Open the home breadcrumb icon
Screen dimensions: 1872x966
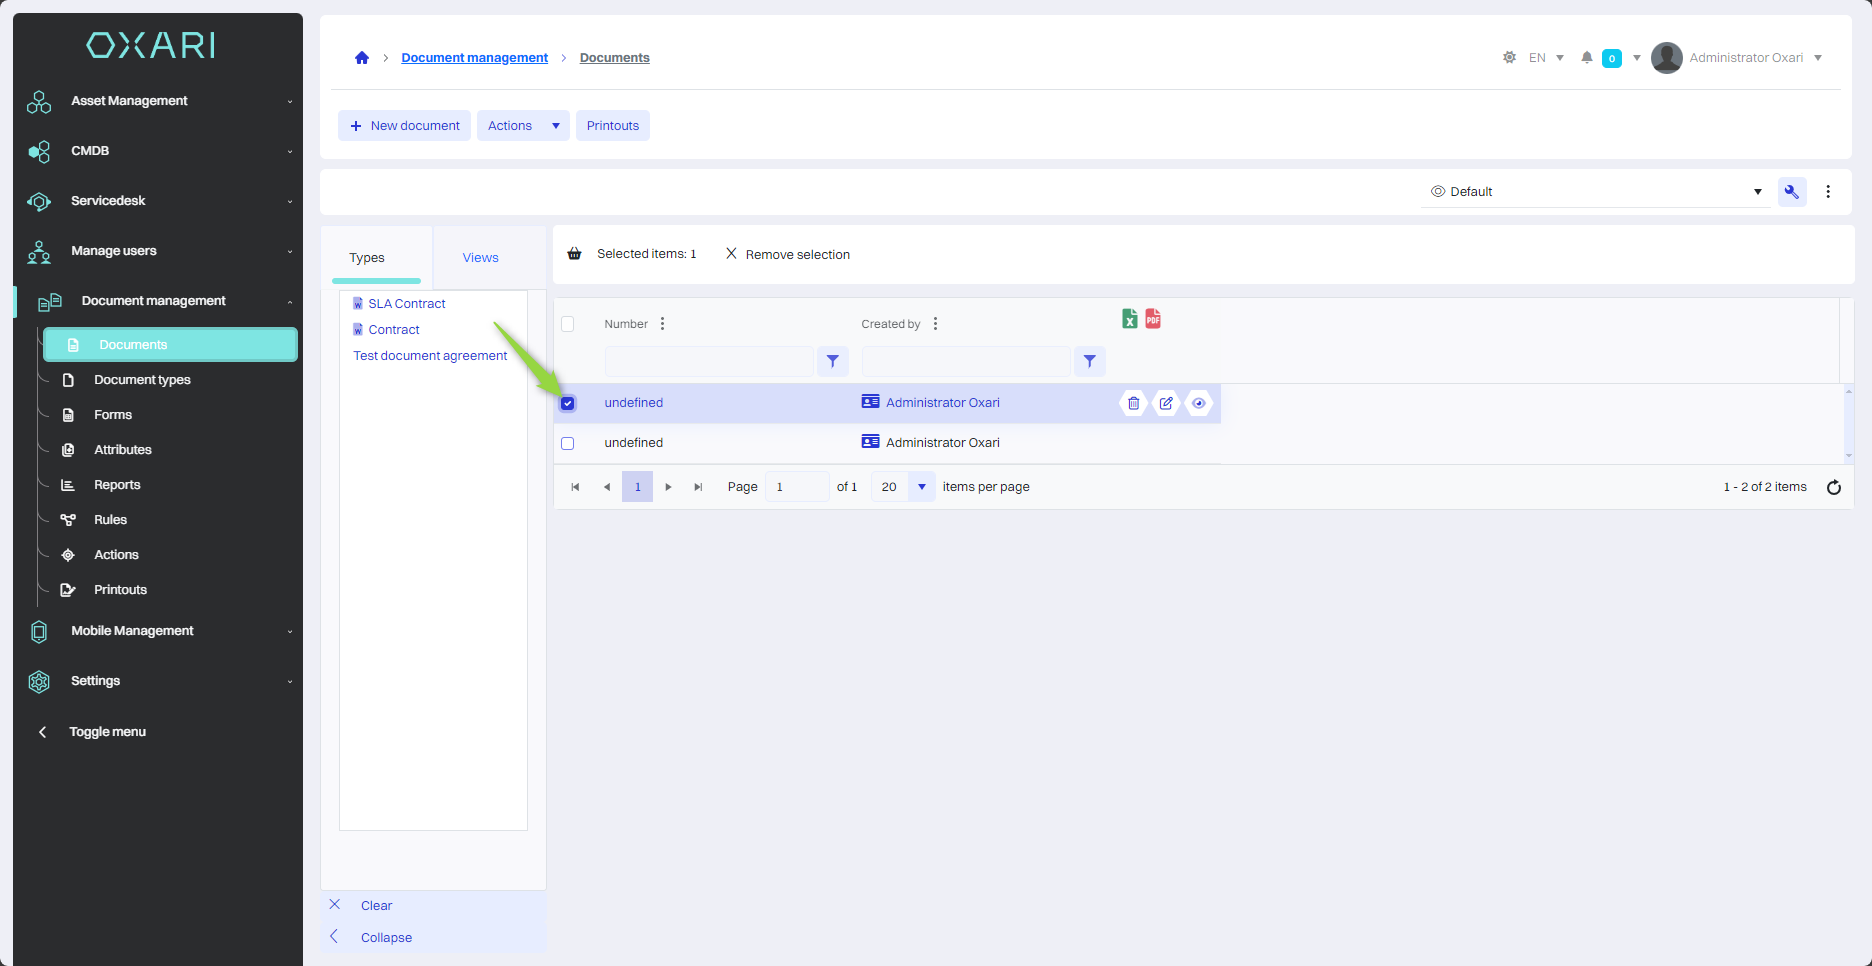(362, 58)
